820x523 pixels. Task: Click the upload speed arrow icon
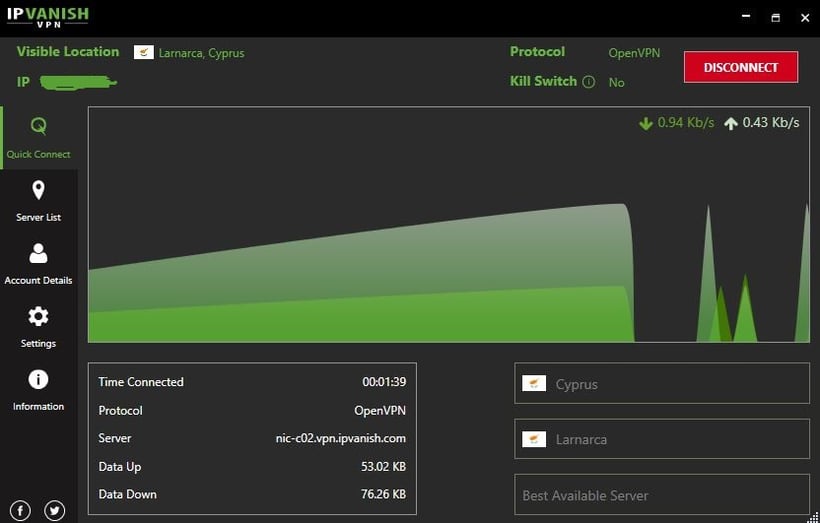tap(731, 123)
